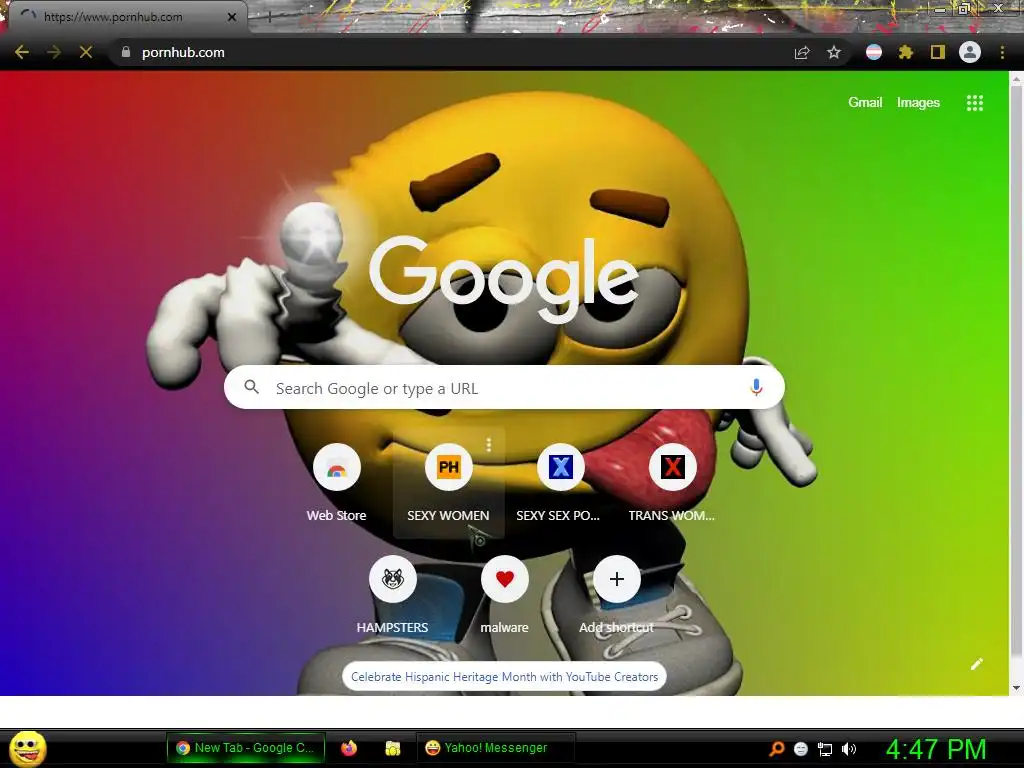Close the browser tab
This screenshot has height=768, width=1024.
232,17
